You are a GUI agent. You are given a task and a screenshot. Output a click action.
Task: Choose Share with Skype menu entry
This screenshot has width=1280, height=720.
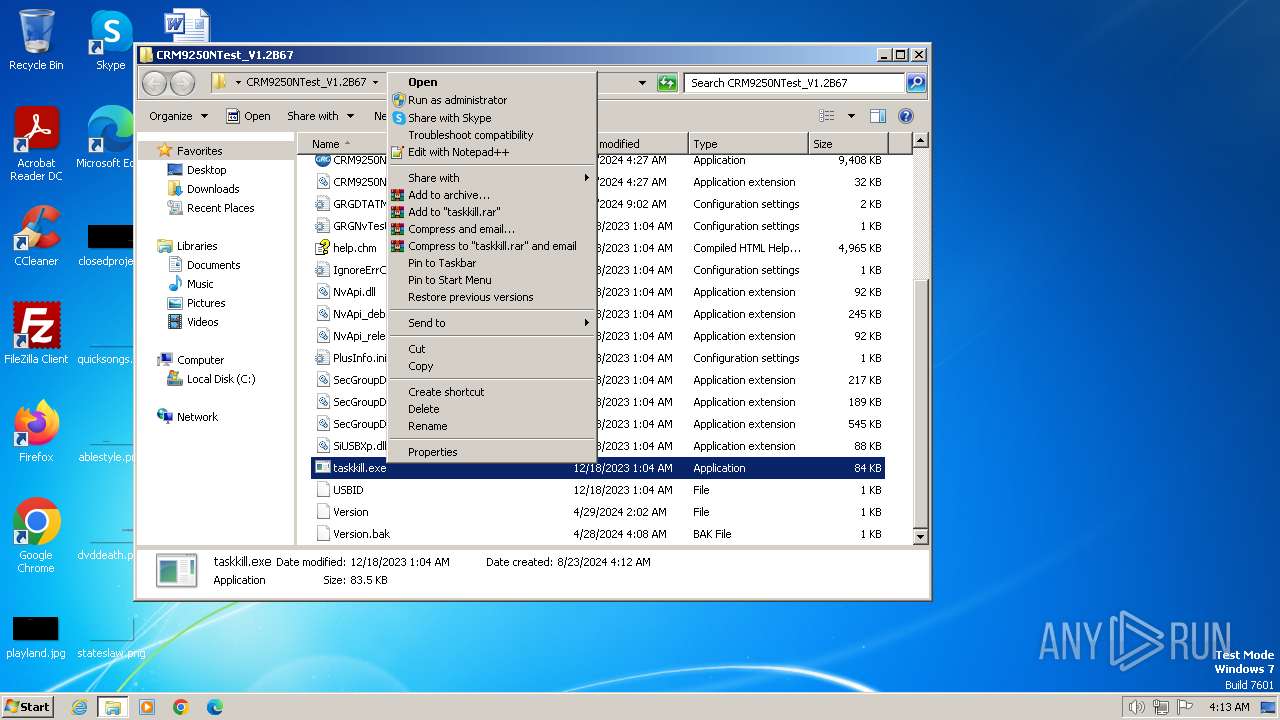coord(449,118)
